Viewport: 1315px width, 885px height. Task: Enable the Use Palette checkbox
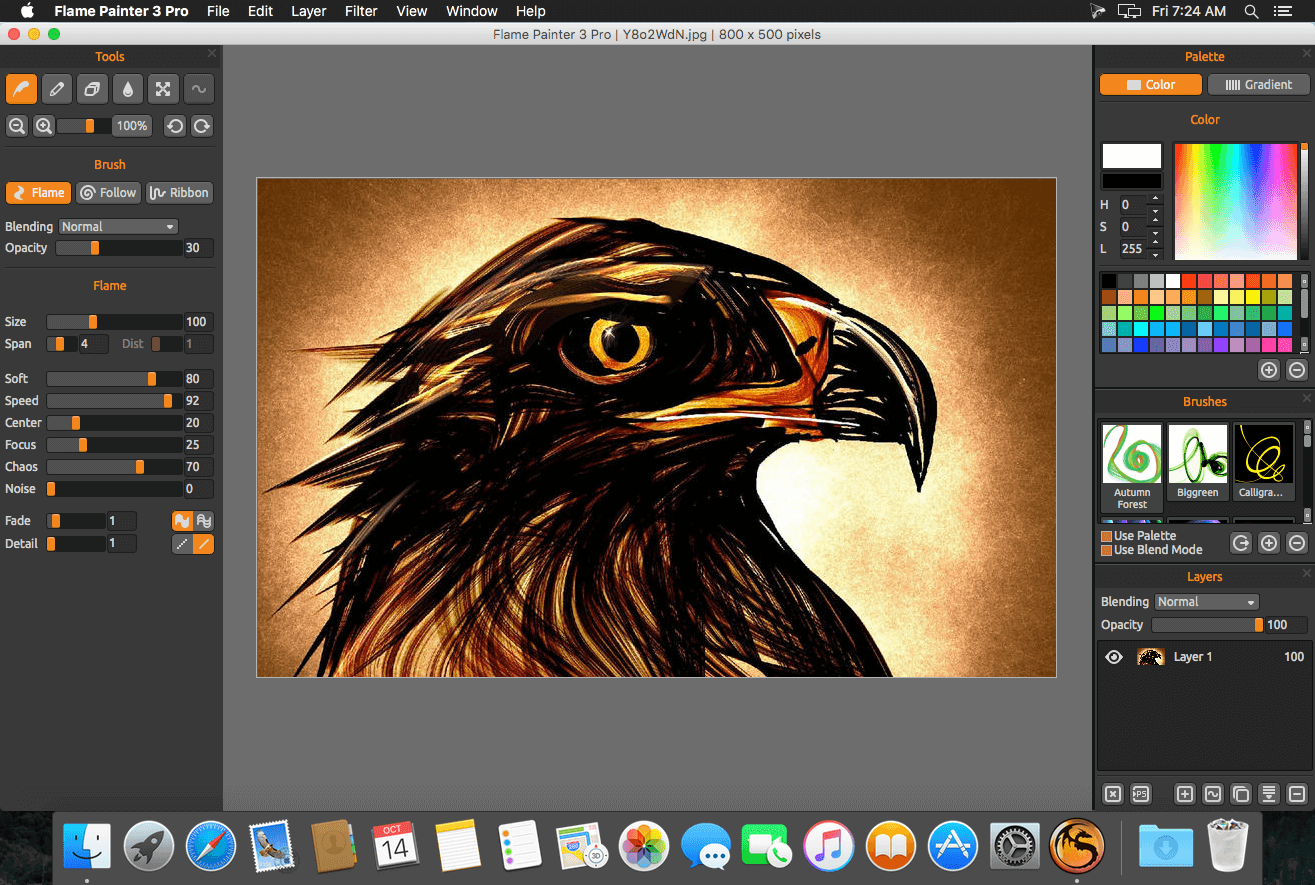[x=1106, y=536]
